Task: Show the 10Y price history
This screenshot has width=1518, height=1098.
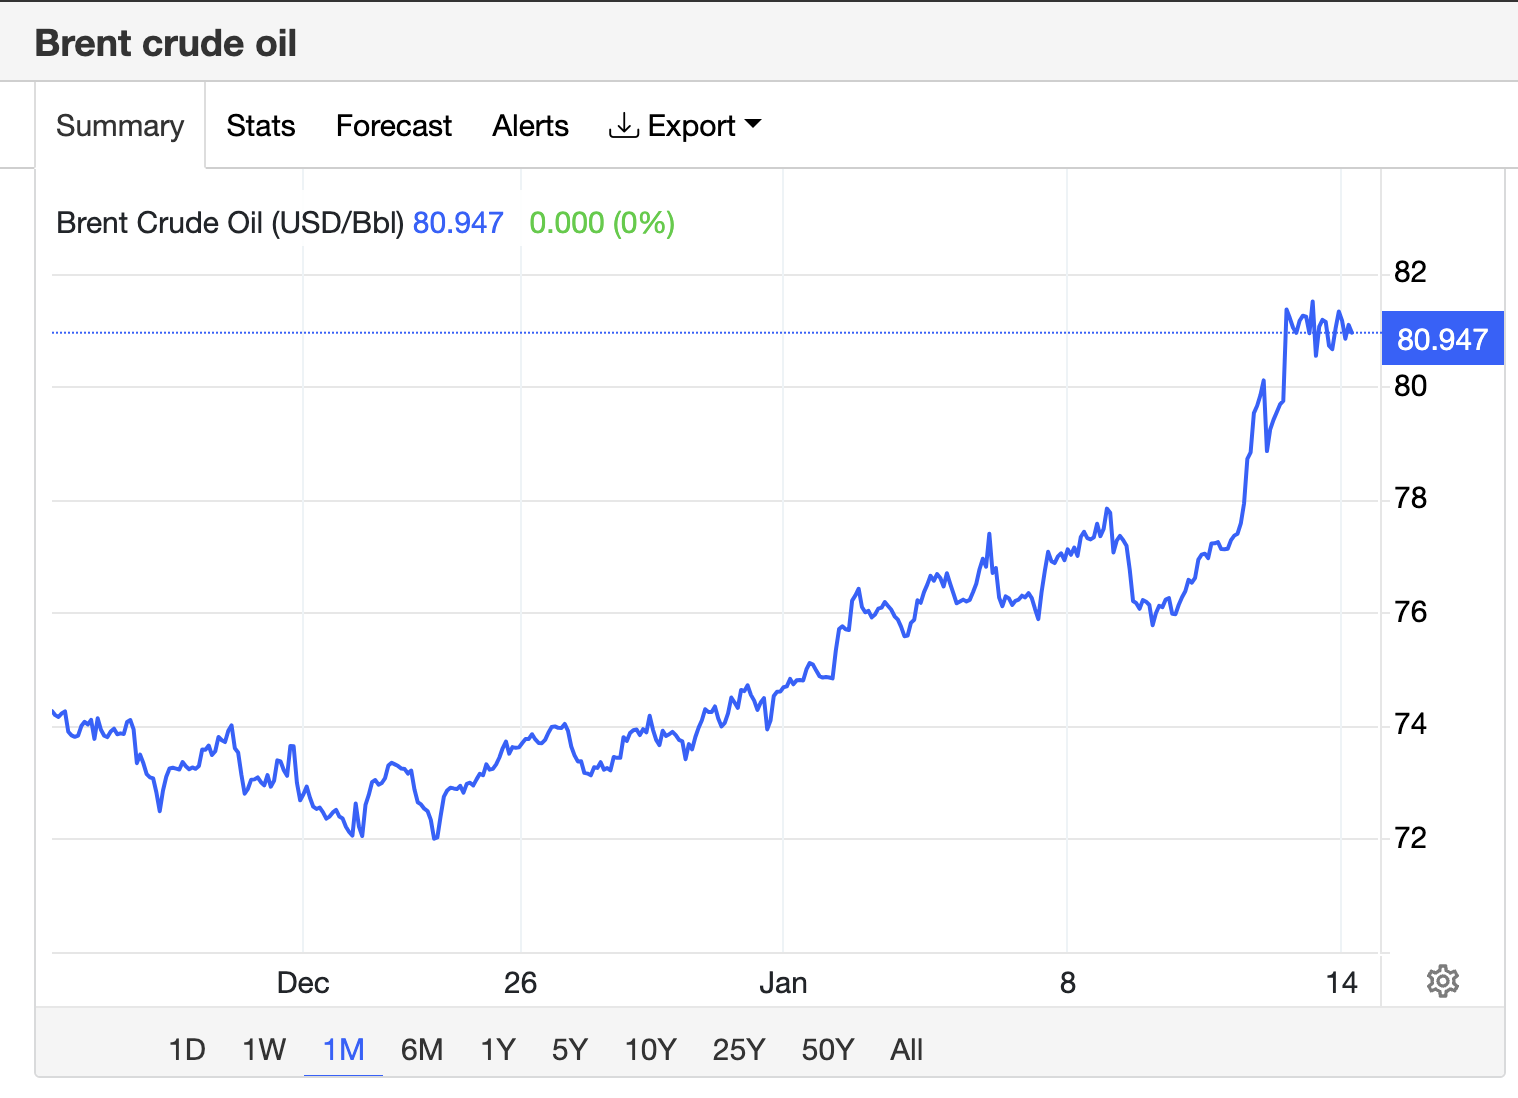Action: [651, 1050]
